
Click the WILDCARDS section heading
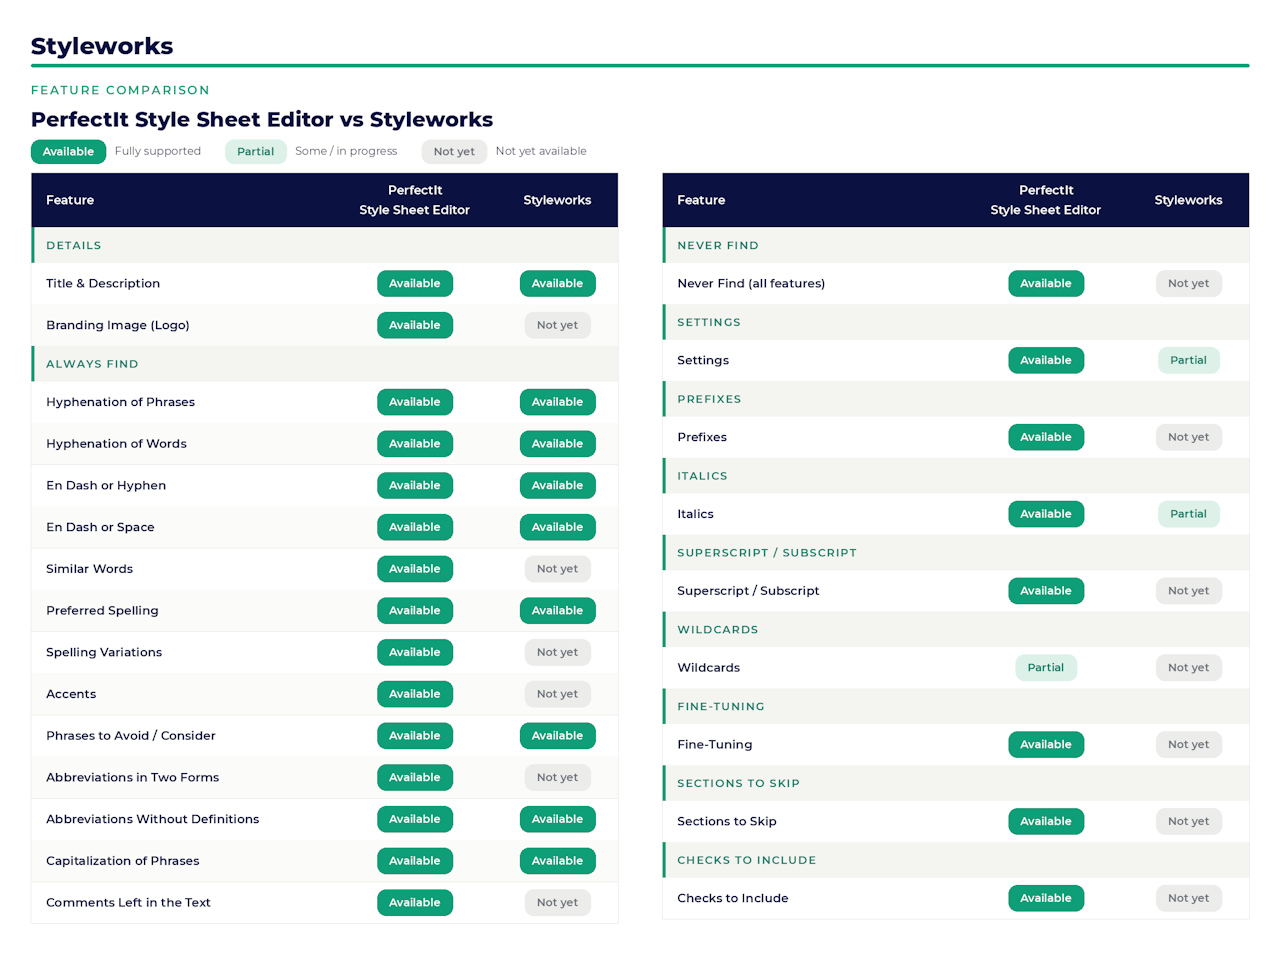tap(718, 630)
